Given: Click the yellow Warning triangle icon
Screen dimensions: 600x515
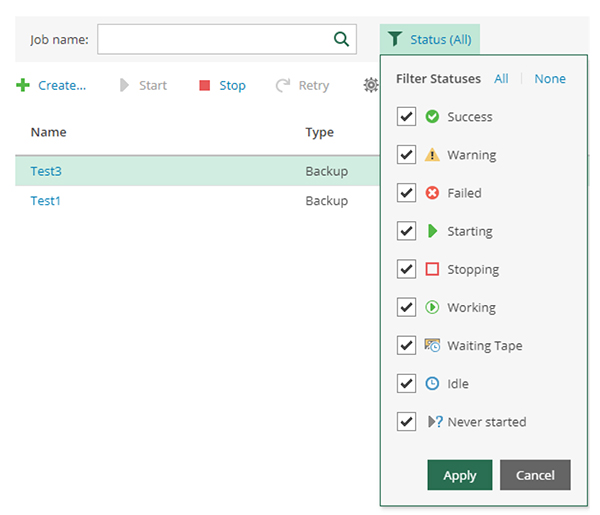Looking at the screenshot, I should click(432, 155).
